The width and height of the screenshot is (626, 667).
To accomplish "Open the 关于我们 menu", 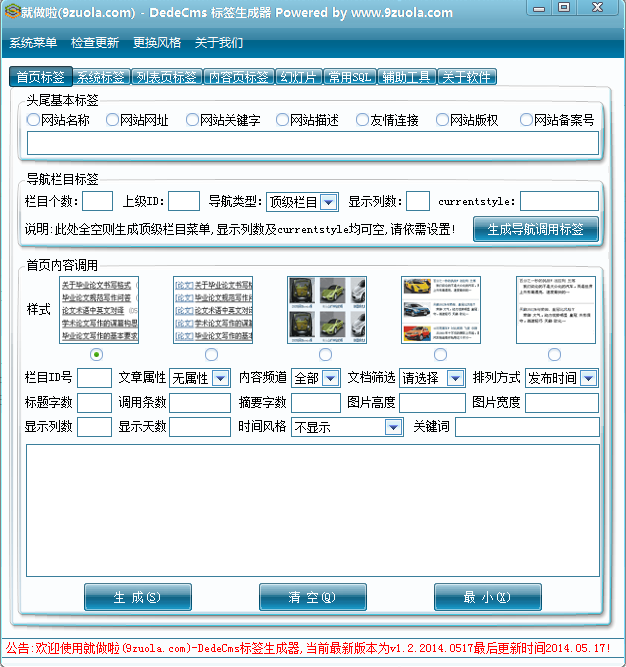I will click(x=219, y=43).
